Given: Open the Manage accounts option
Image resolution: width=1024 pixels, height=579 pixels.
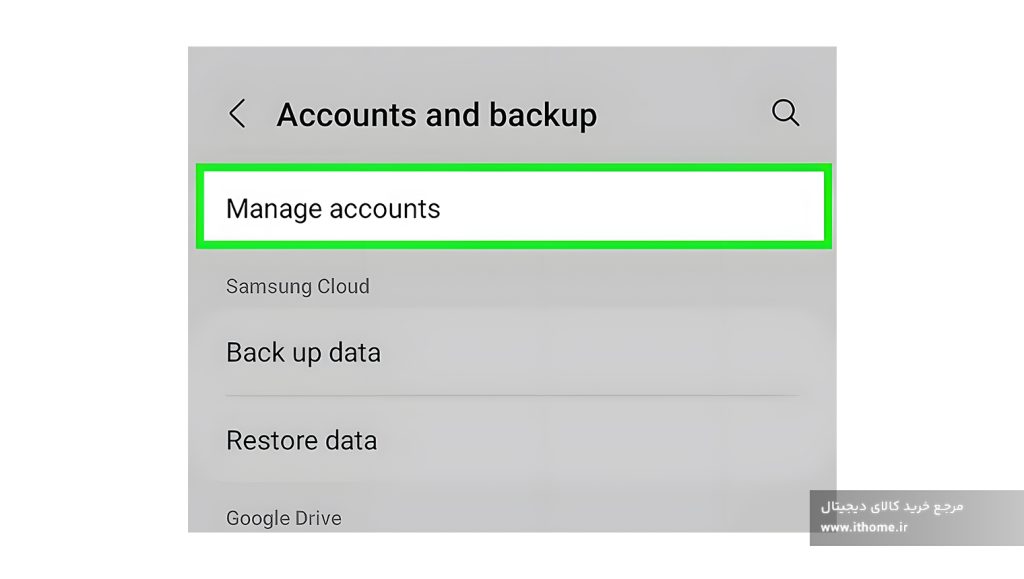Looking at the screenshot, I should click(x=513, y=207).
